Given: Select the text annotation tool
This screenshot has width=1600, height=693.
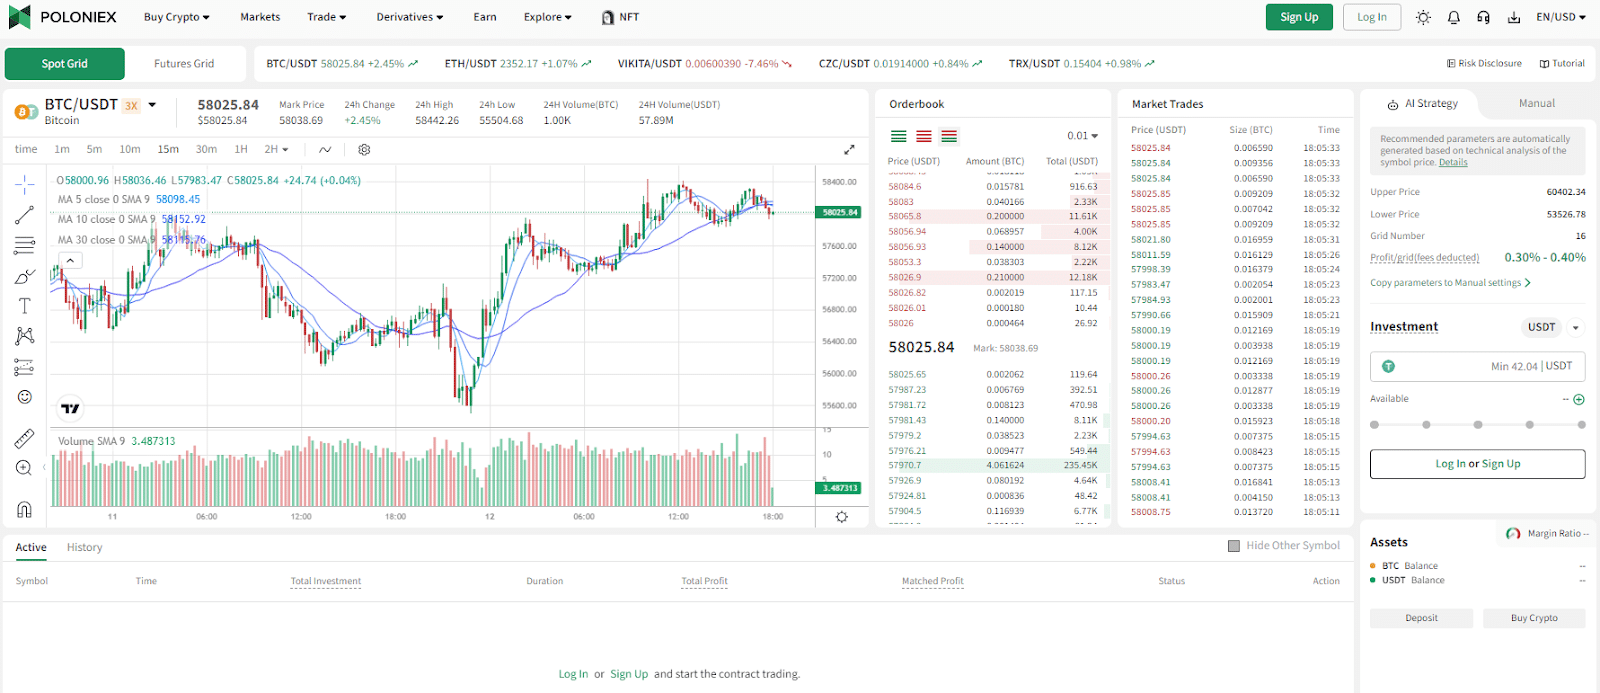Looking at the screenshot, I should (x=25, y=306).
